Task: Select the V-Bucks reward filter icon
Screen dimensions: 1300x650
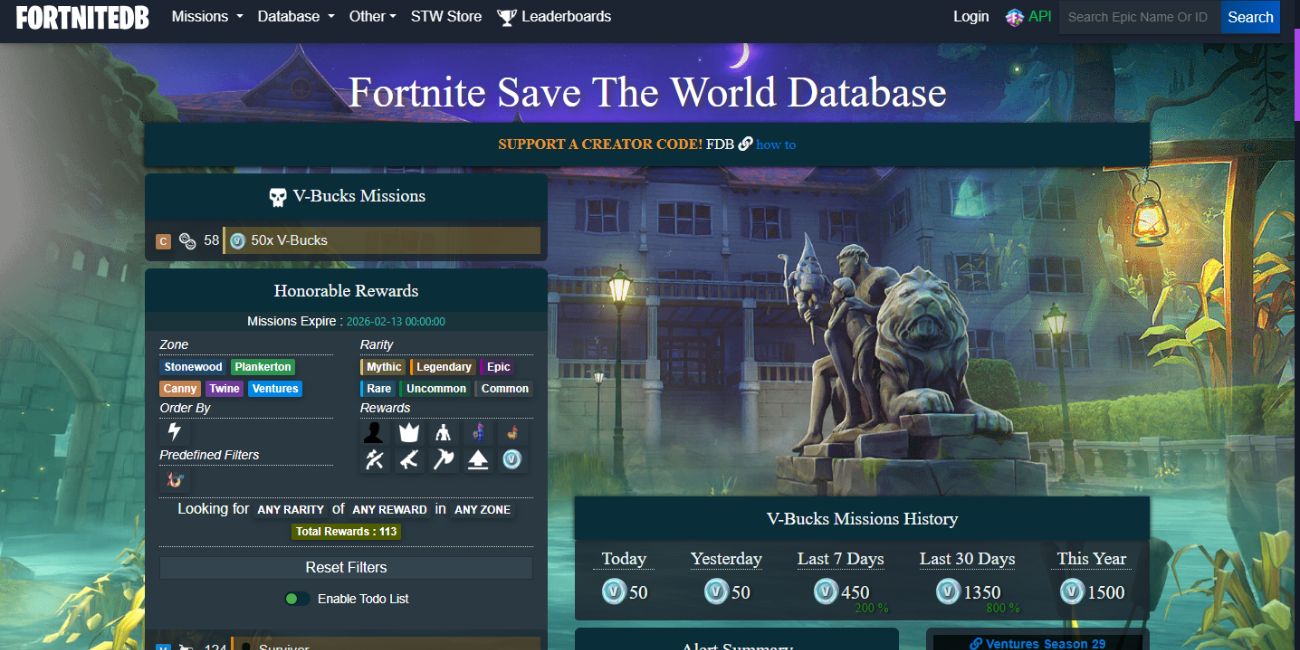Action: (x=512, y=459)
